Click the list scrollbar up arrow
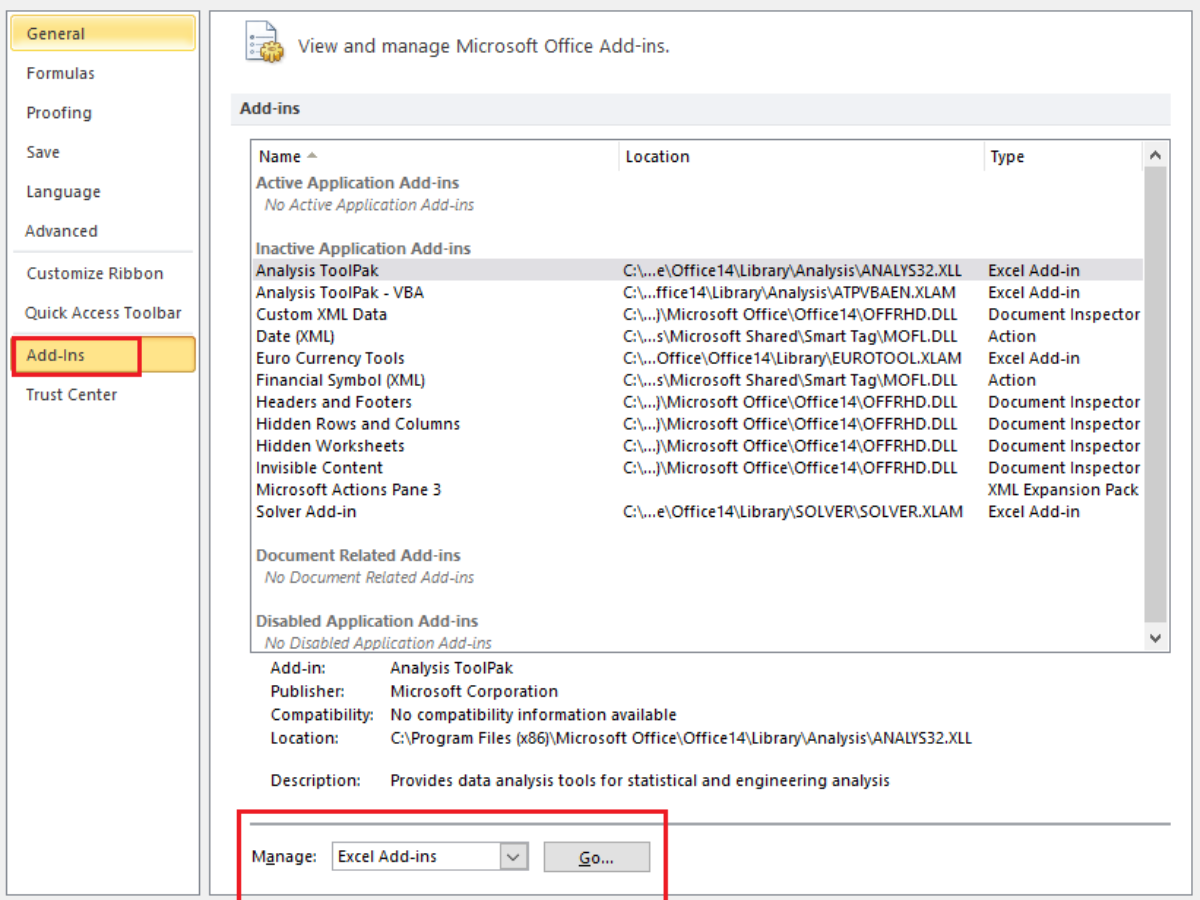The image size is (1200, 900). coord(1156,155)
